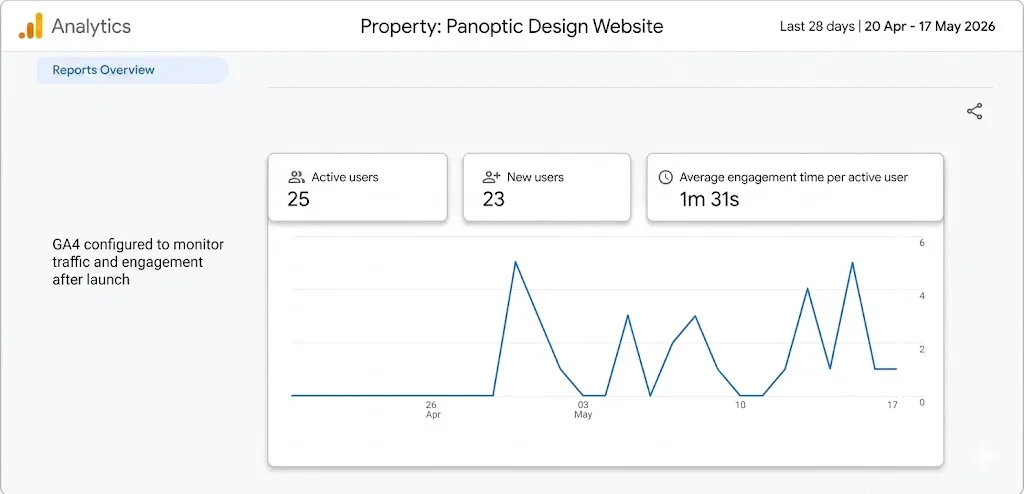Click the y-axis label 0
The image size is (1024, 494).
922,403
